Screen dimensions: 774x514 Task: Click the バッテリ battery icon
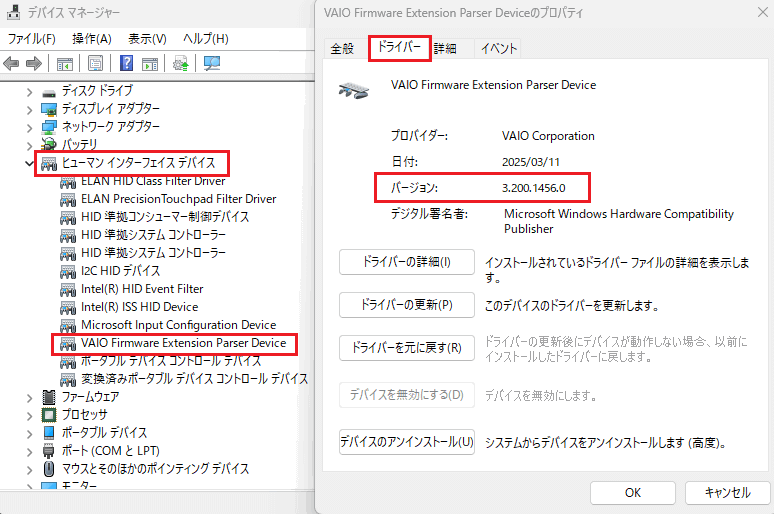click(49, 144)
